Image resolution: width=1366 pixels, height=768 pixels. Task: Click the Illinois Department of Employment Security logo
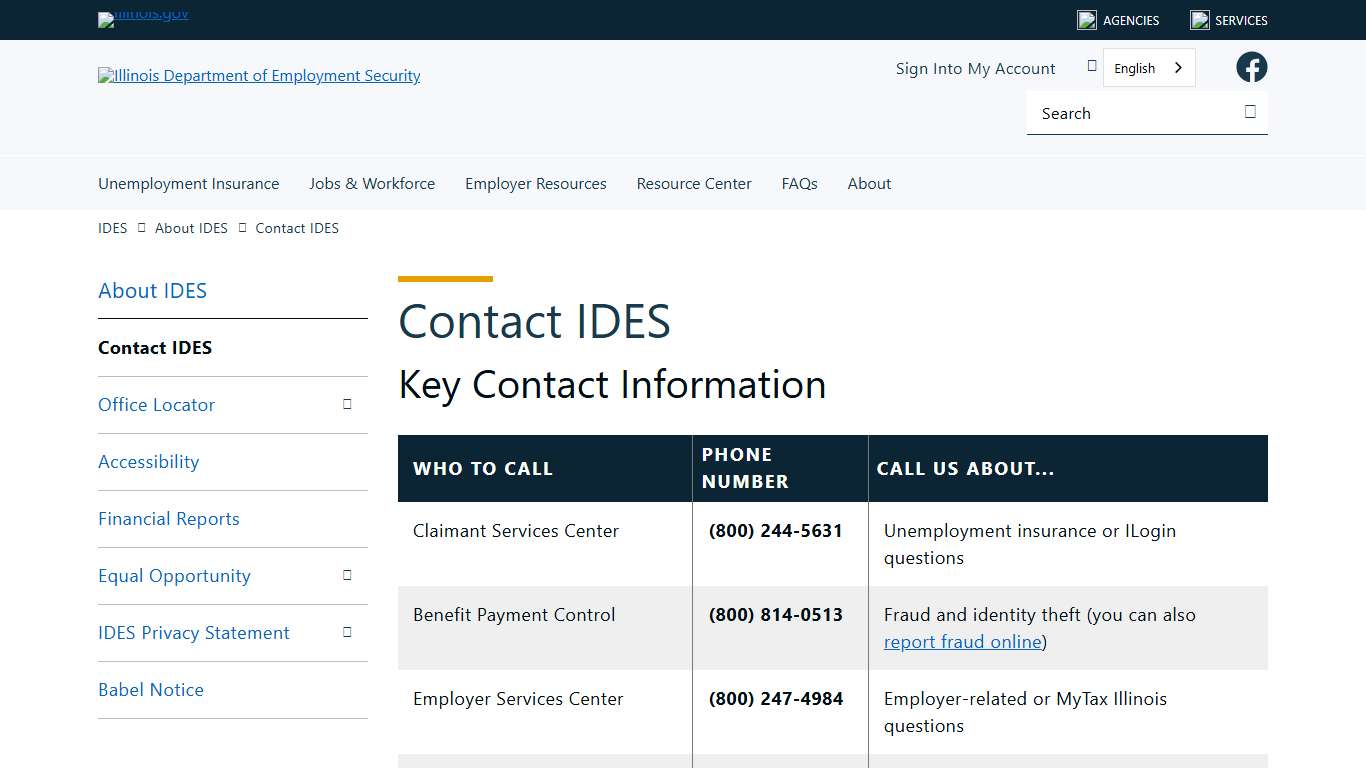[258, 75]
